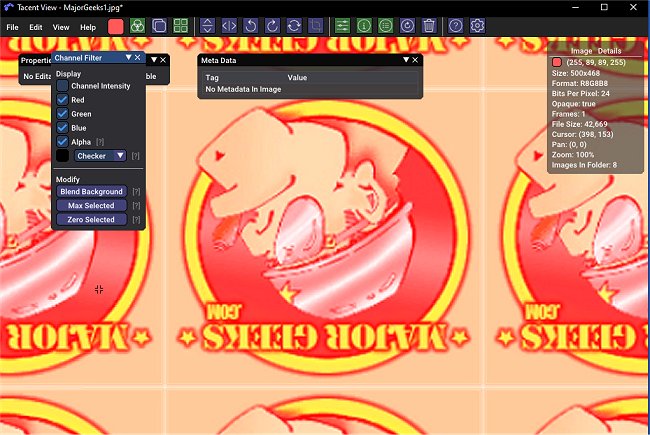
Task: Open the help question mark icon
Action: (x=456, y=26)
